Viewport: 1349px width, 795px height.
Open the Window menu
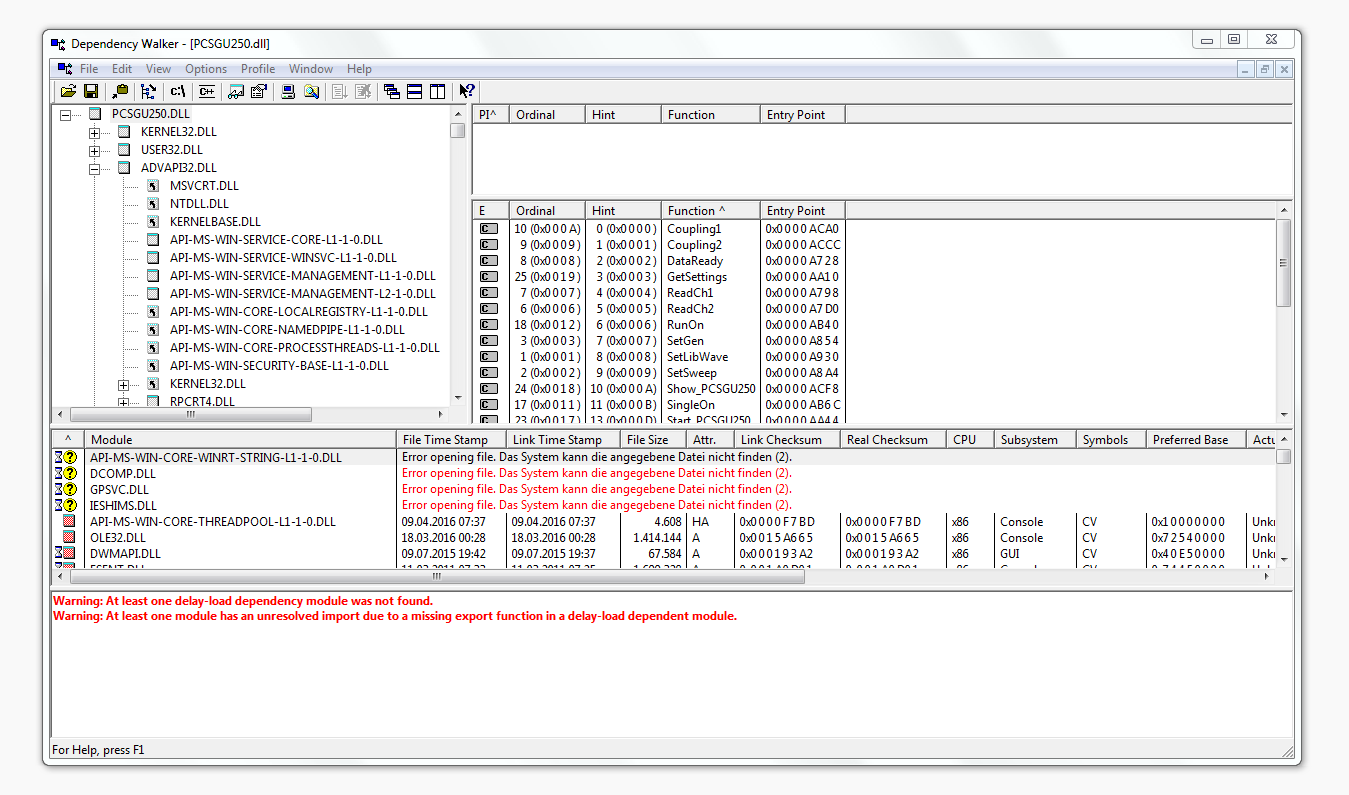[x=311, y=69]
